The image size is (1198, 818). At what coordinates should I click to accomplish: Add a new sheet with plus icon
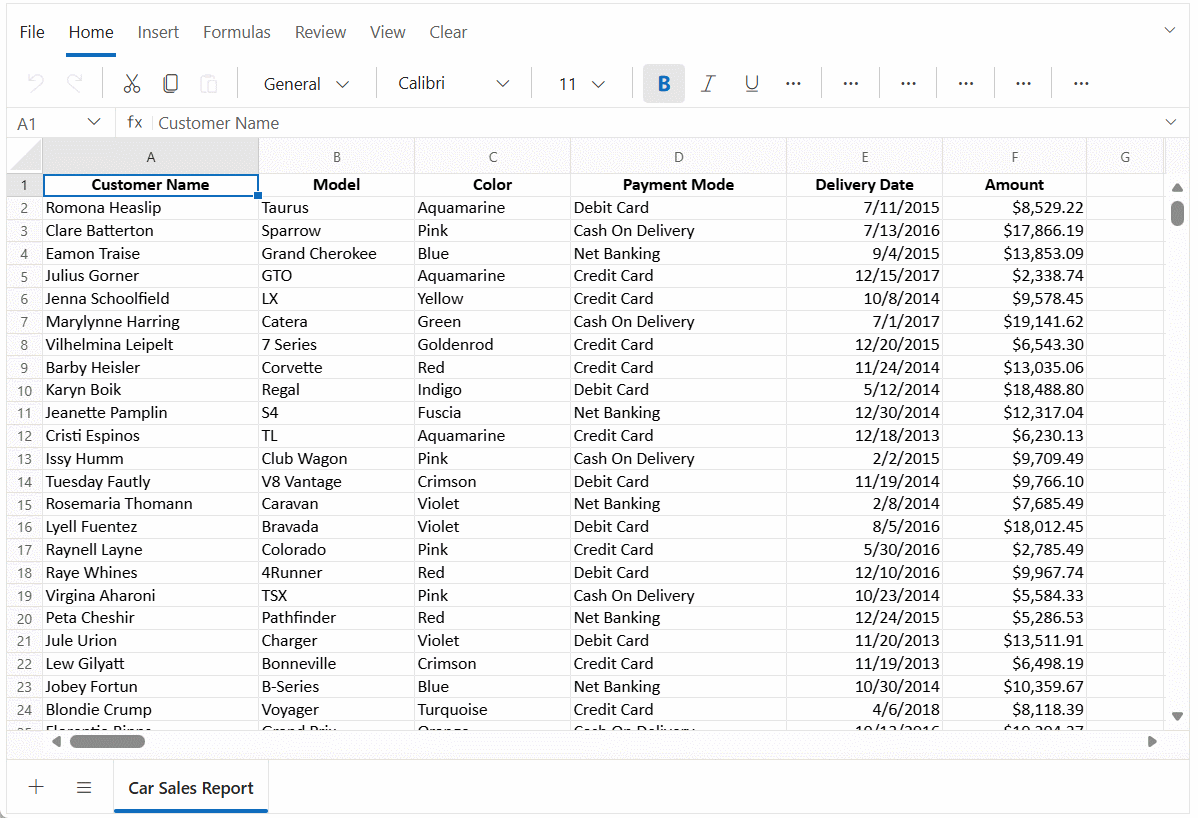point(36,787)
